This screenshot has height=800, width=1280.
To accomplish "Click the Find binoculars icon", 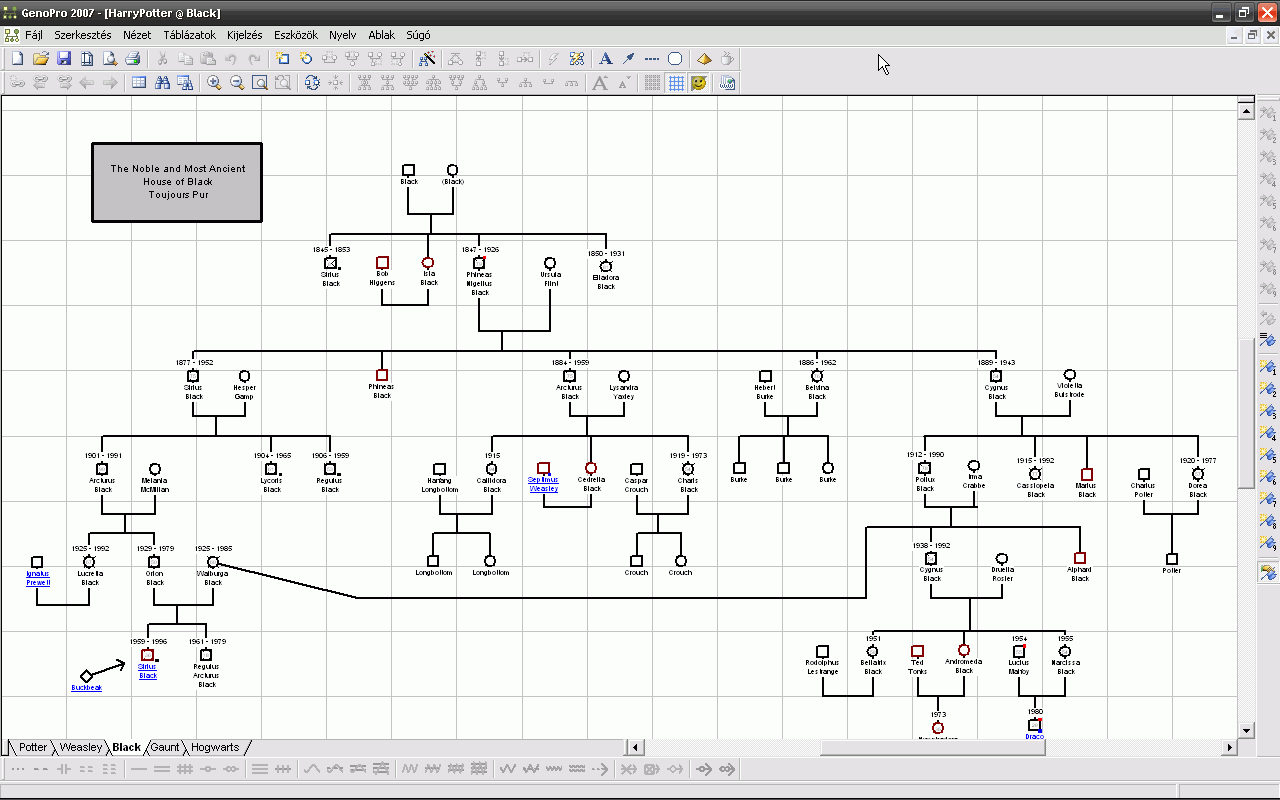I will coord(162,83).
